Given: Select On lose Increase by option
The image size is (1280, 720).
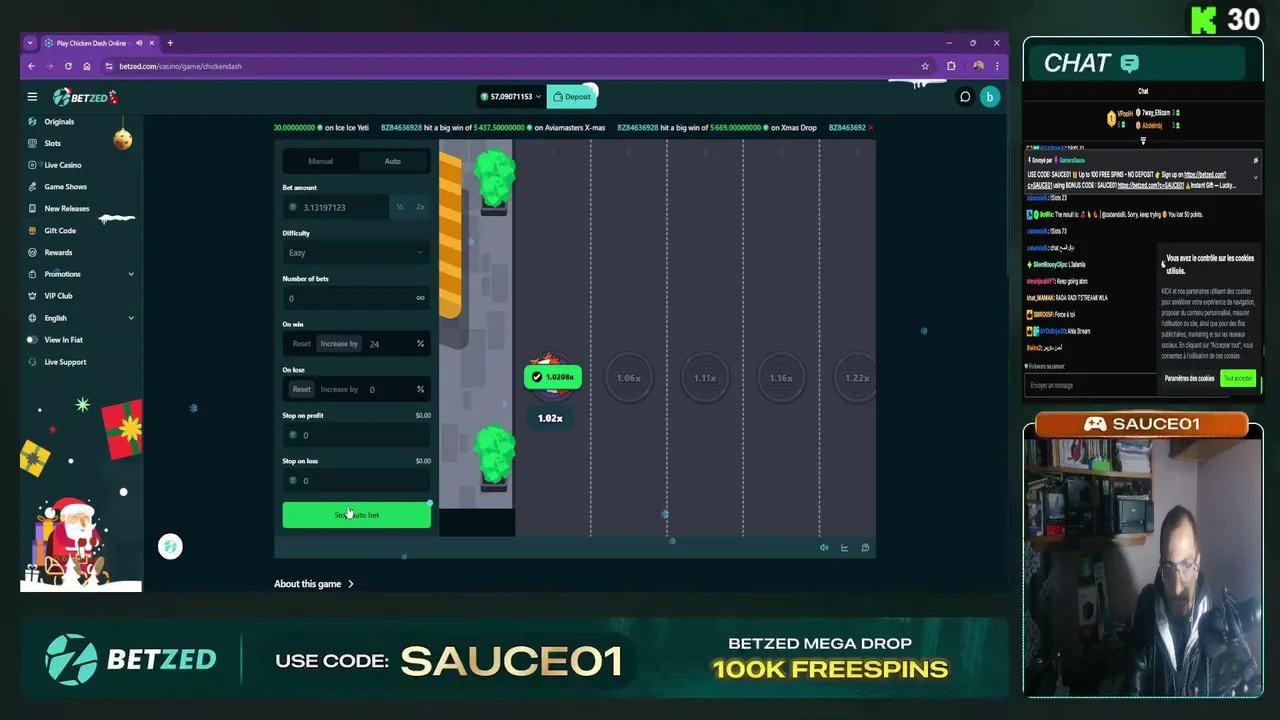Looking at the screenshot, I should click(x=339, y=389).
